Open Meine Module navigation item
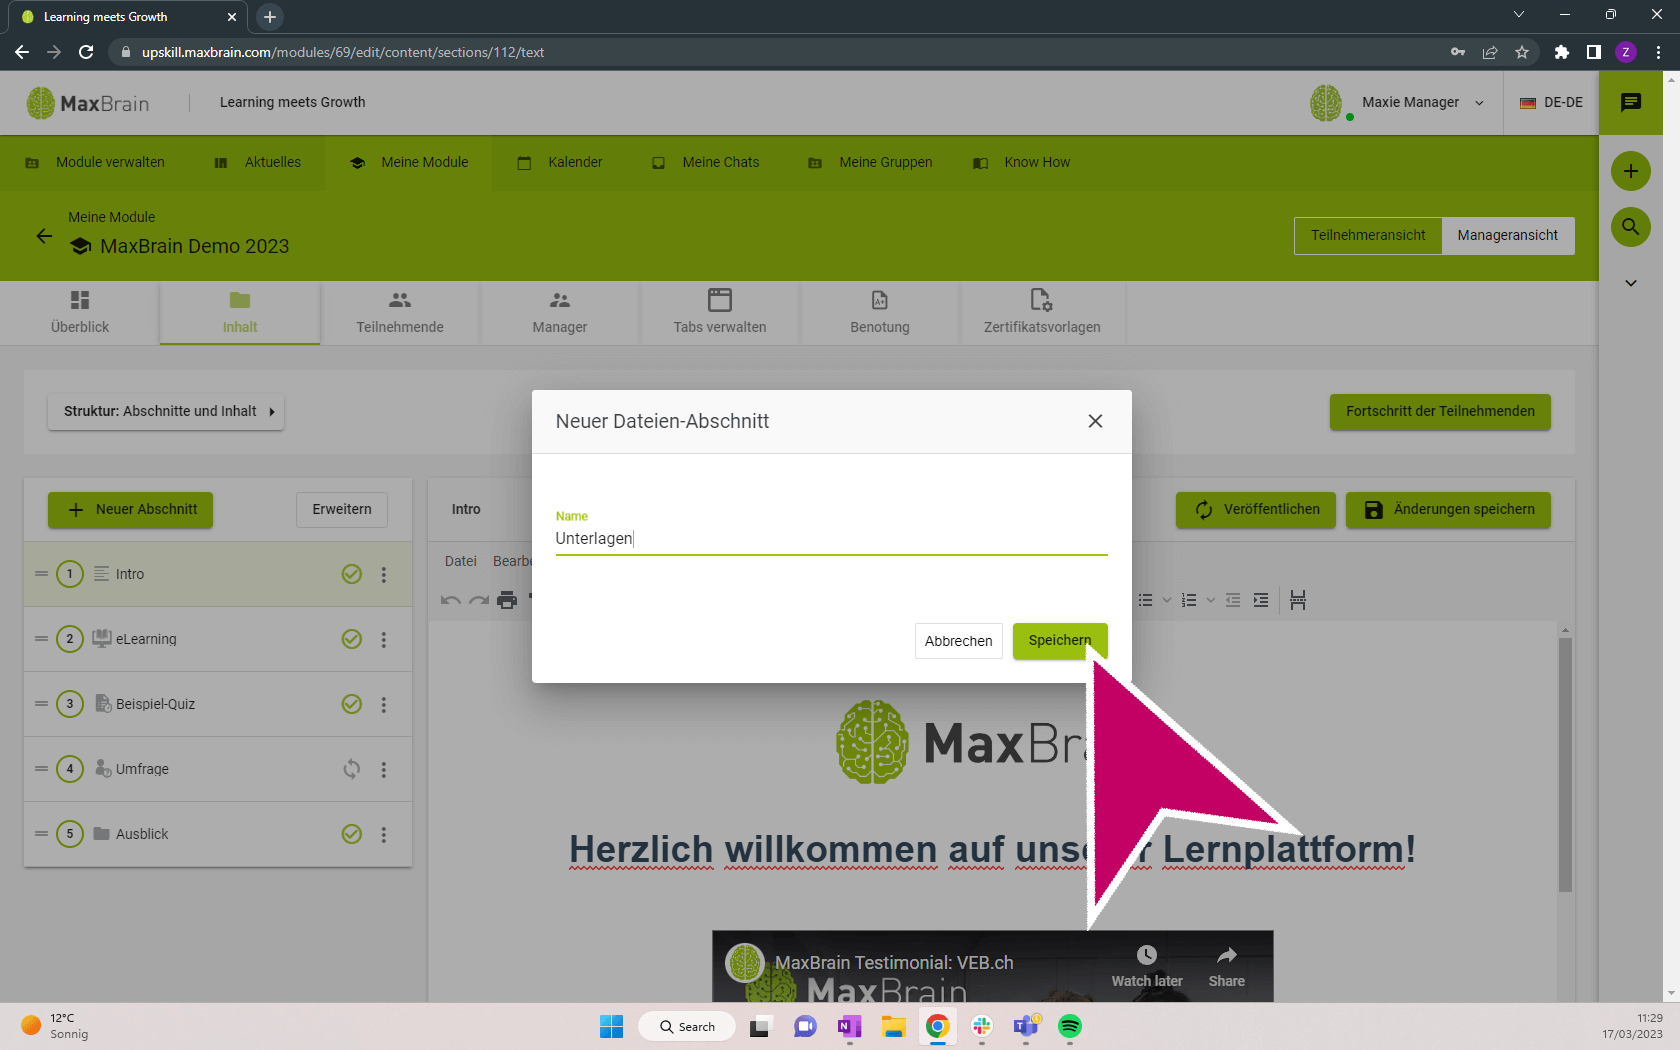This screenshot has width=1680, height=1050. (x=409, y=162)
